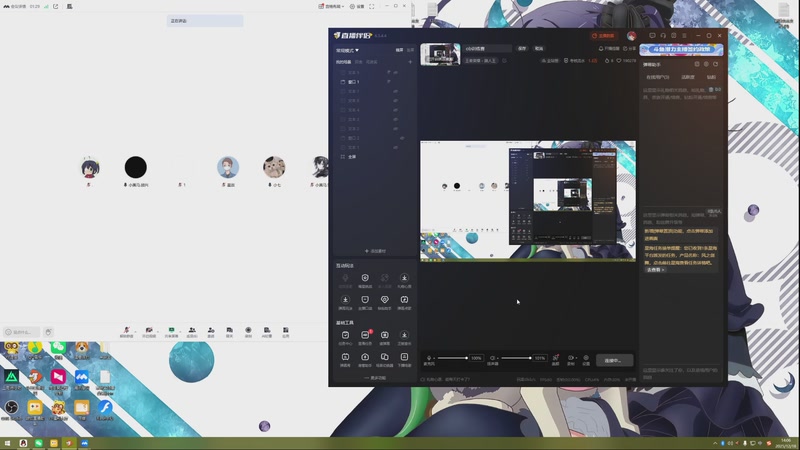
Task: Click 录制 record in meeting toolbar
Action: [248, 332]
